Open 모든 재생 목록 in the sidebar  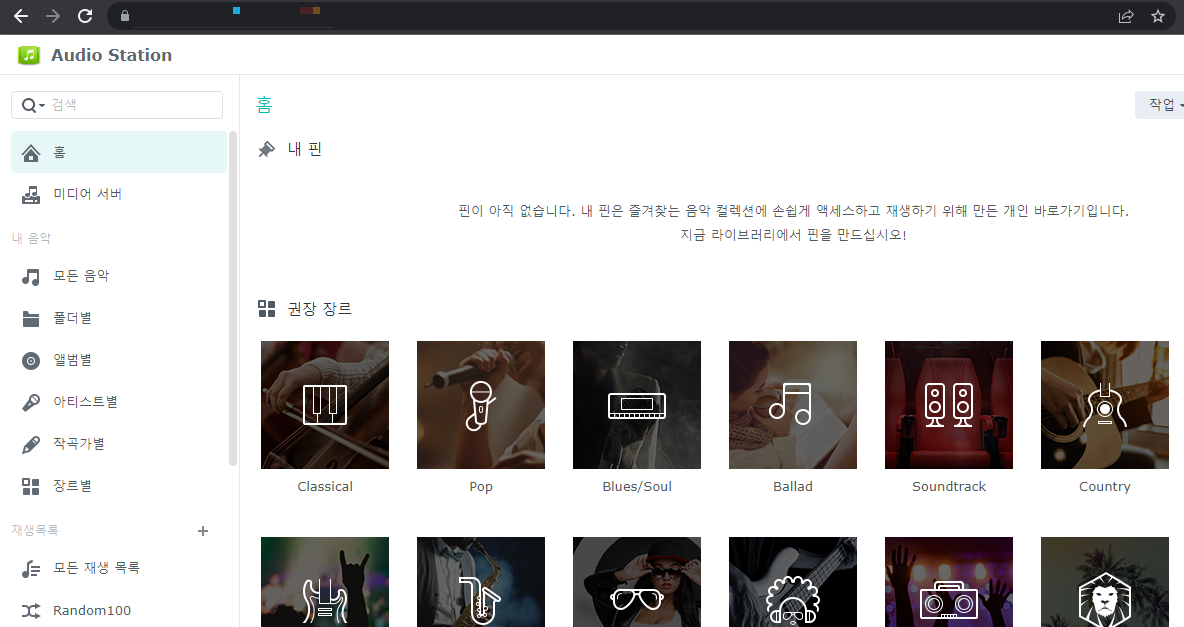(119, 568)
